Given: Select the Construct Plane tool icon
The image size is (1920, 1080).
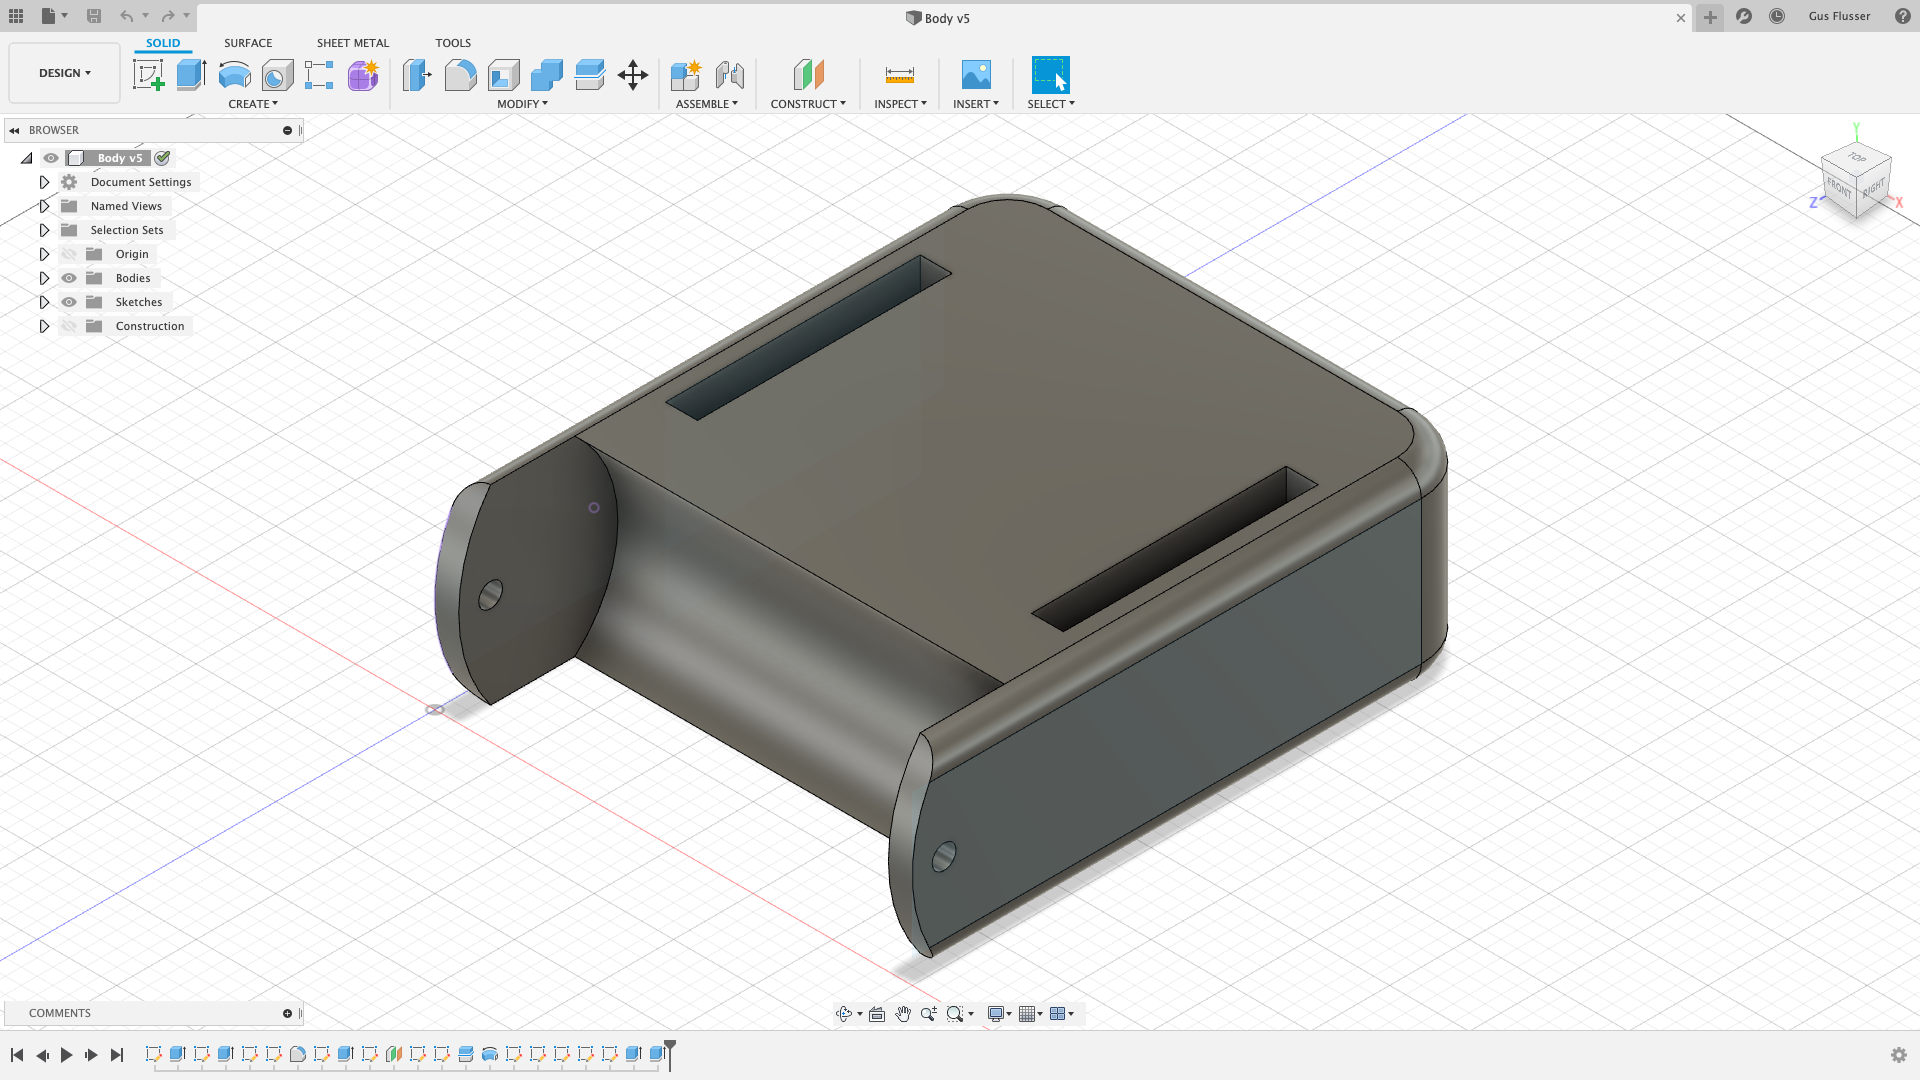Looking at the screenshot, I should click(808, 74).
